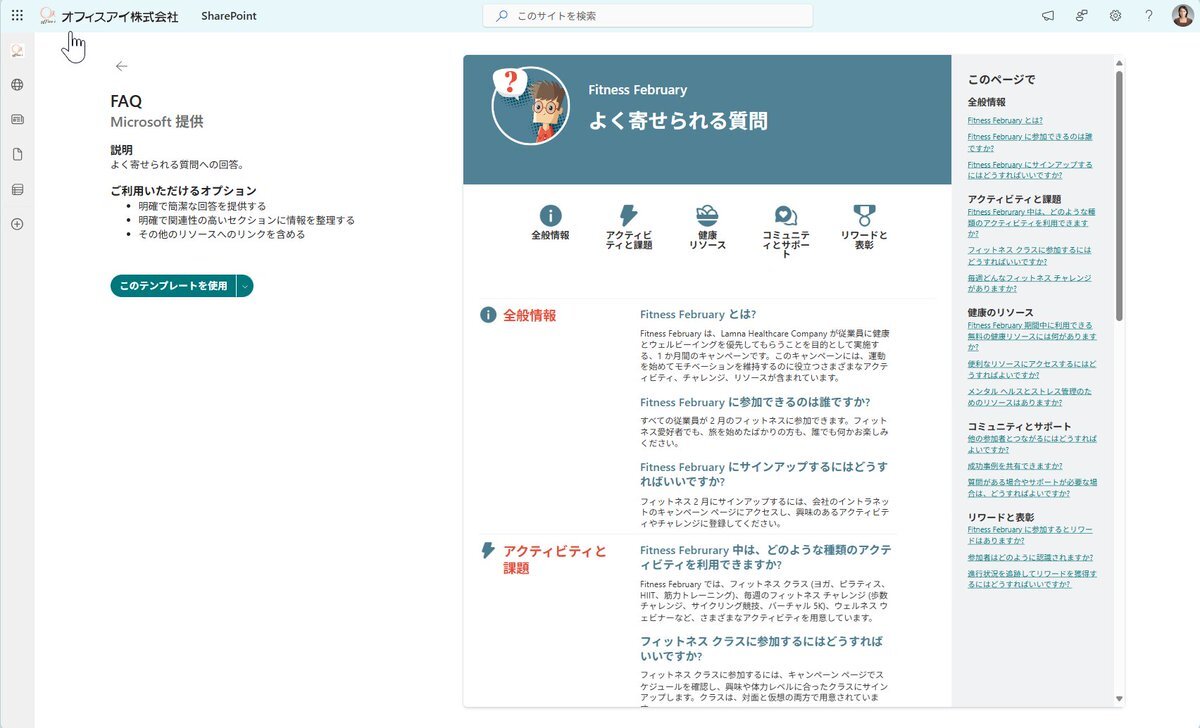Click heading Fitness February に参加できるのは誰ですか? in content
Image resolution: width=1200 pixels, height=728 pixels.
coord(755,402)
